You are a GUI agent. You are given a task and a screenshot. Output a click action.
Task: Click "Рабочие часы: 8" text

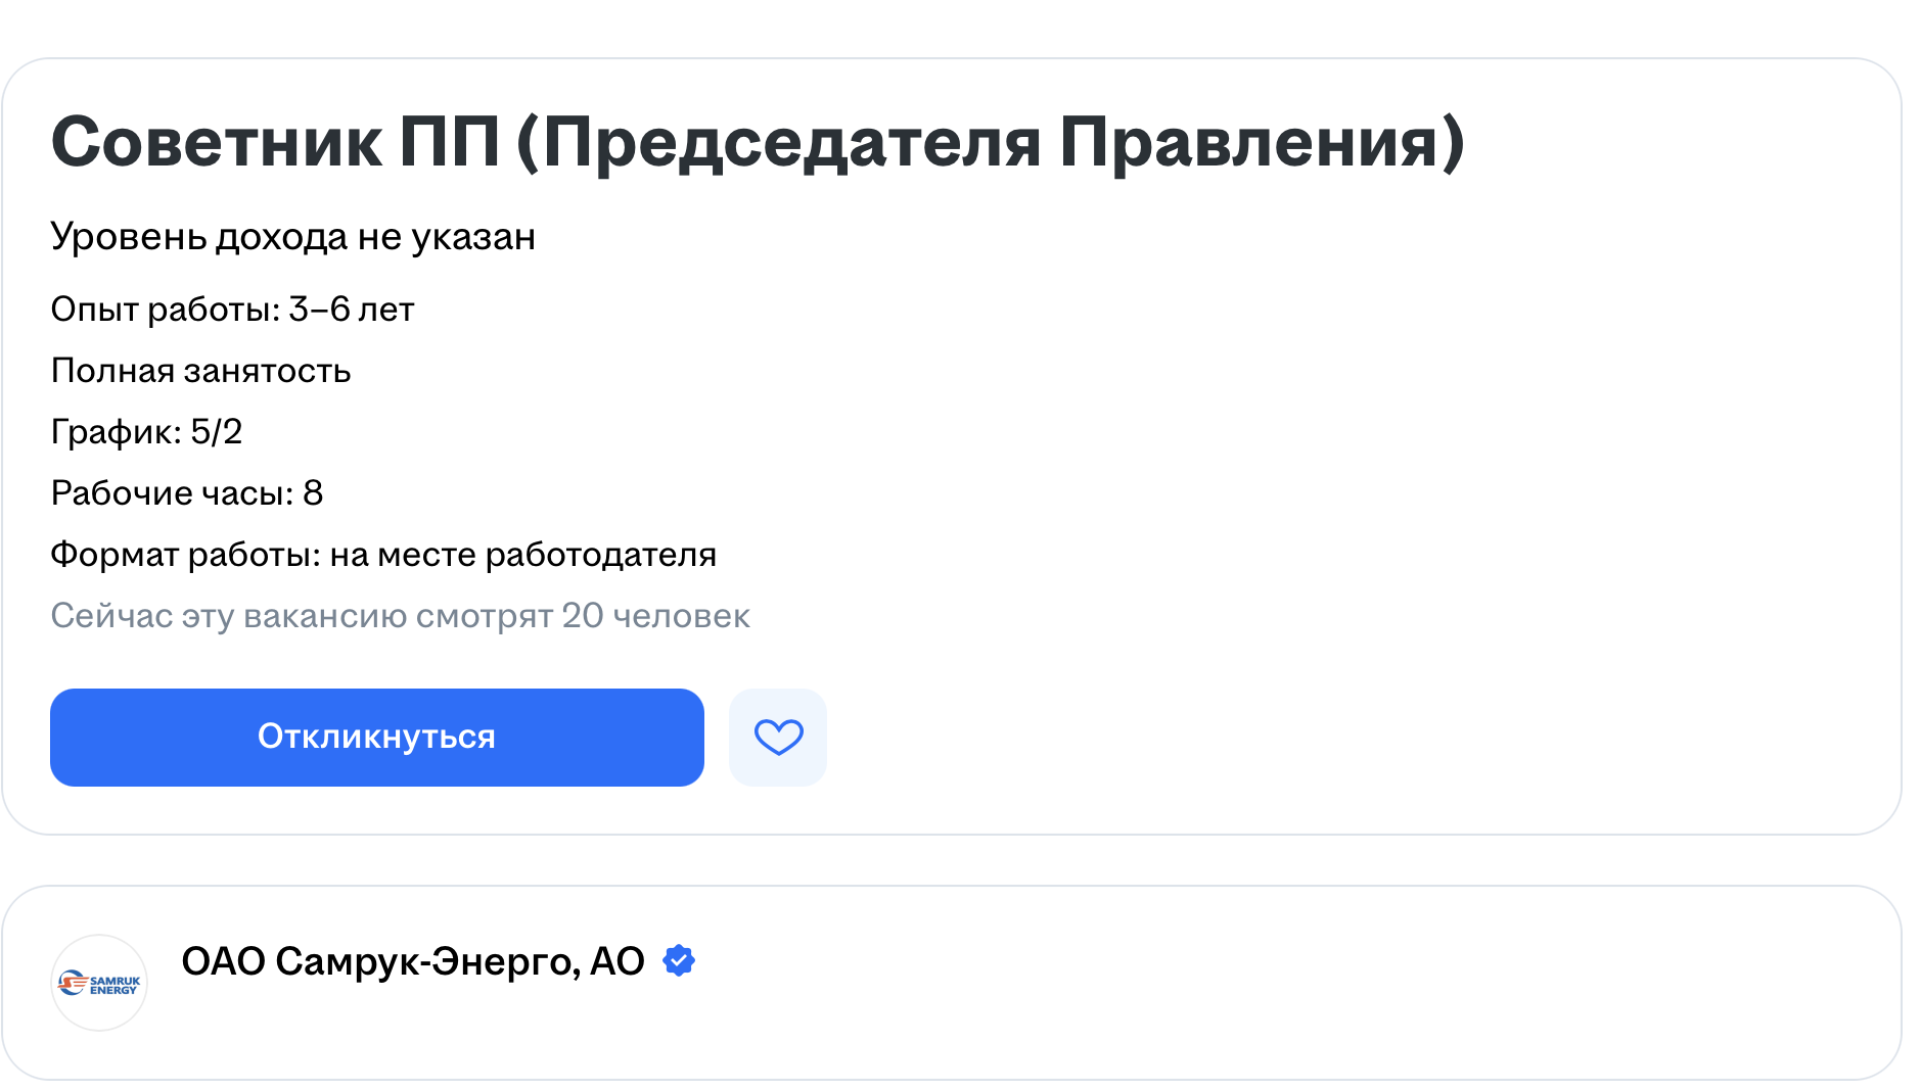tap(186, 493)
